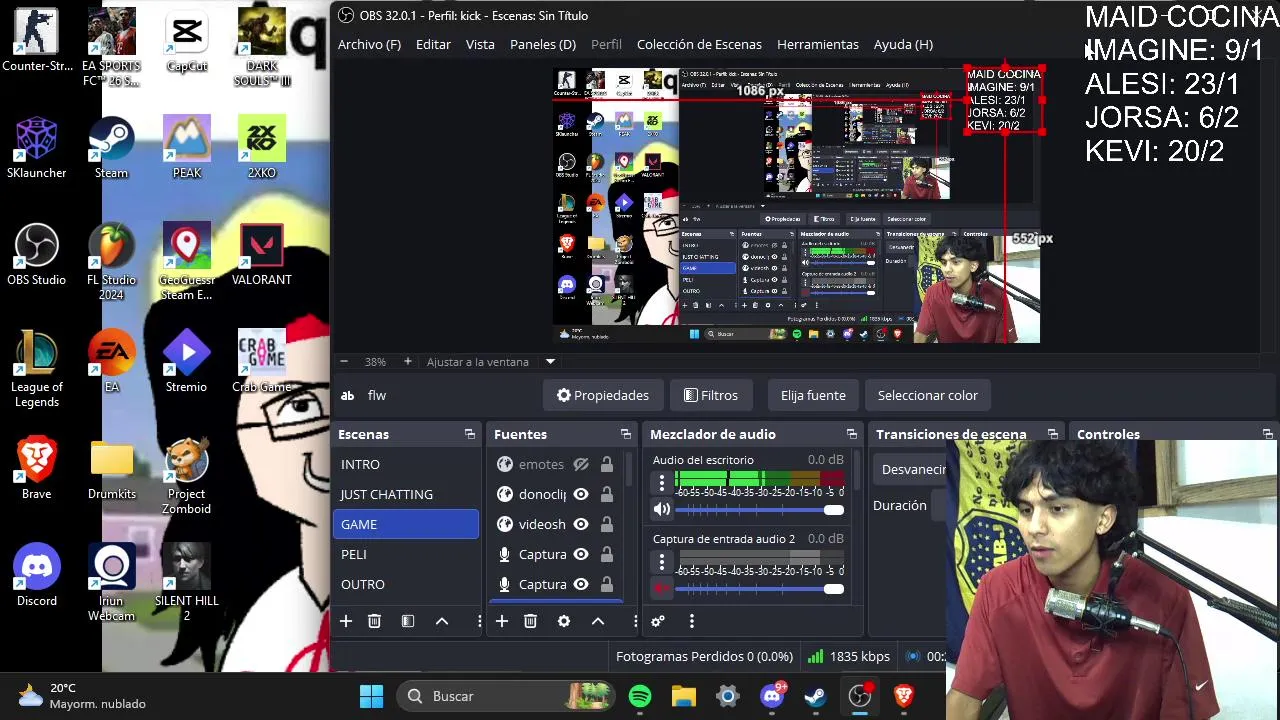Undock the Escenas panel

[470, 434]
